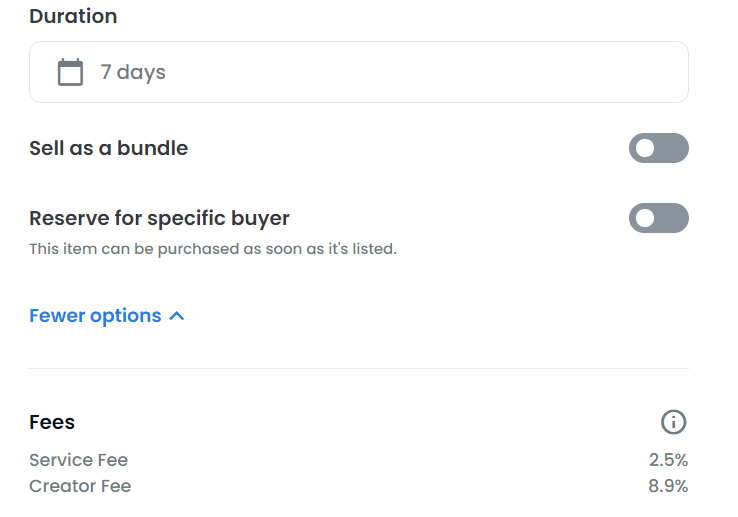The image size is (738, 517).
Task: Click the horizontal divider above Fees
Action: [359, 368]
